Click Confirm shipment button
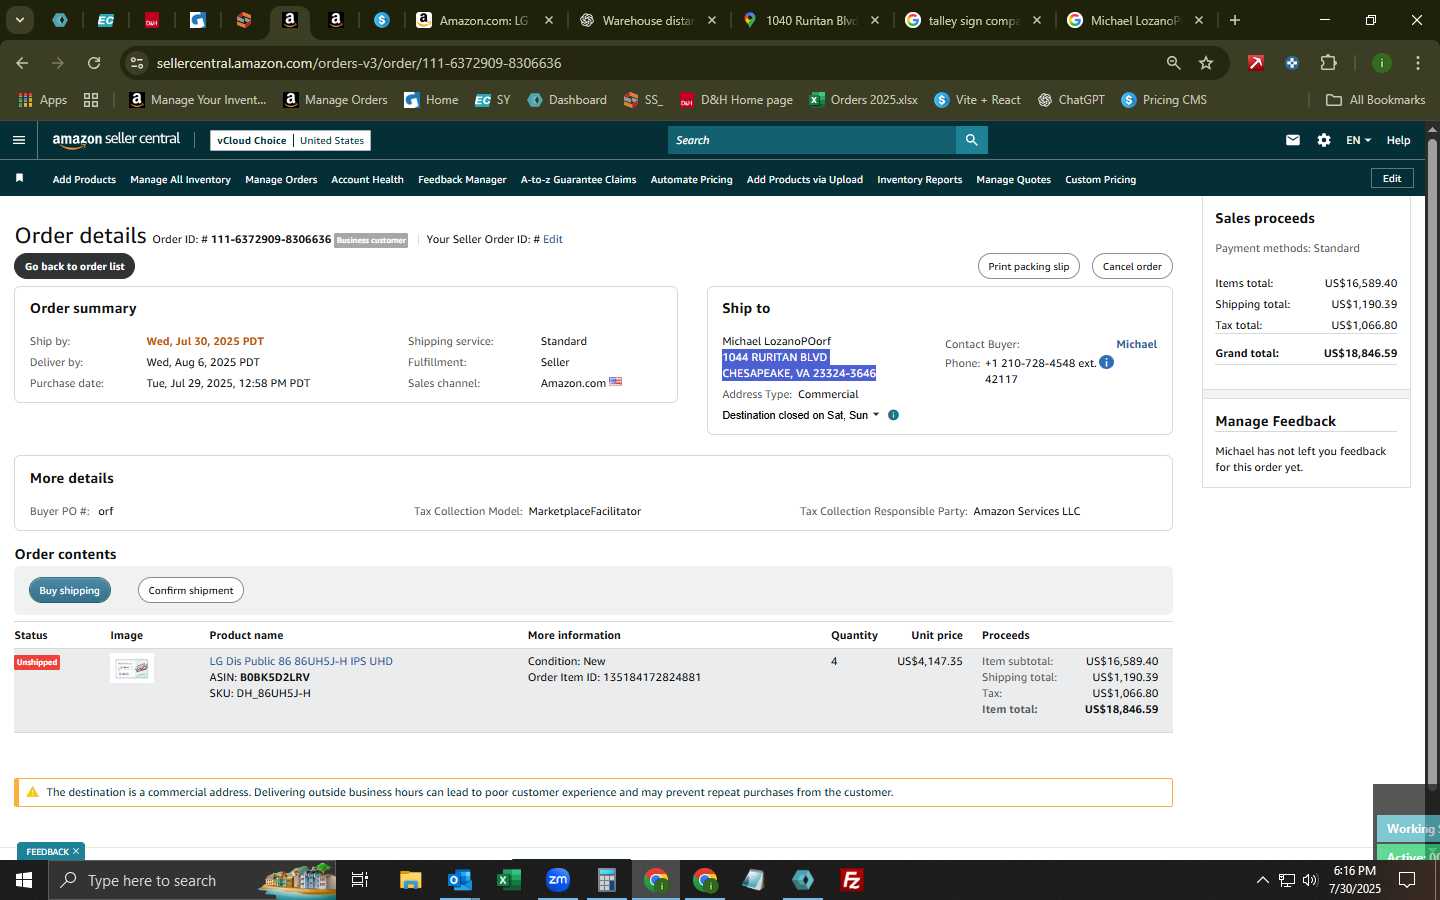Image resolution: width=1440 pixels, height=900 pixels. tap(191, 590)
